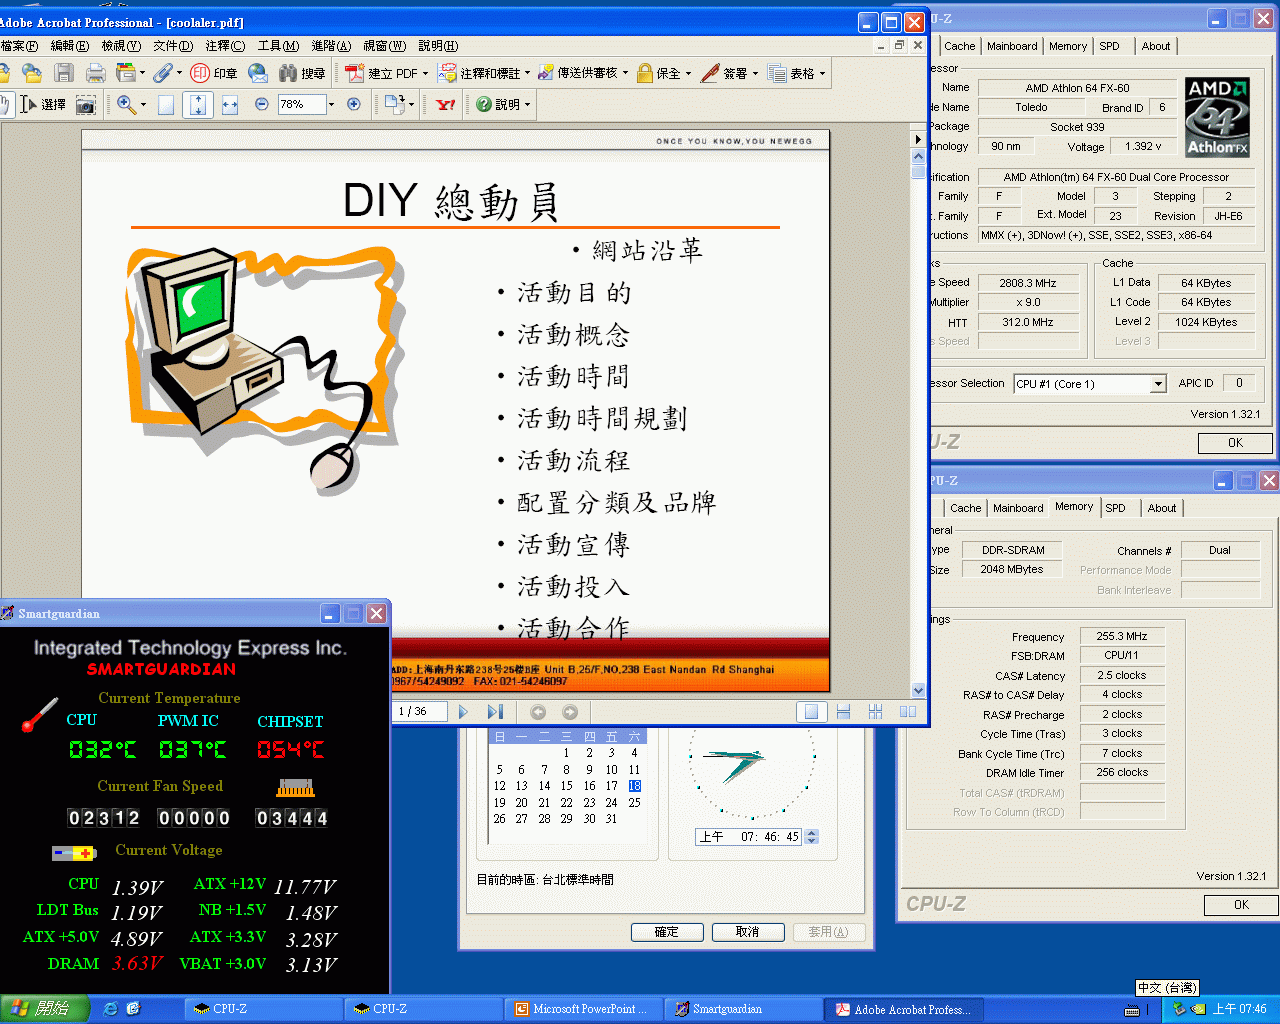Click the Yahoo Y! toolbar icon
This screenshot has height=1024, width=1280.
446,104
